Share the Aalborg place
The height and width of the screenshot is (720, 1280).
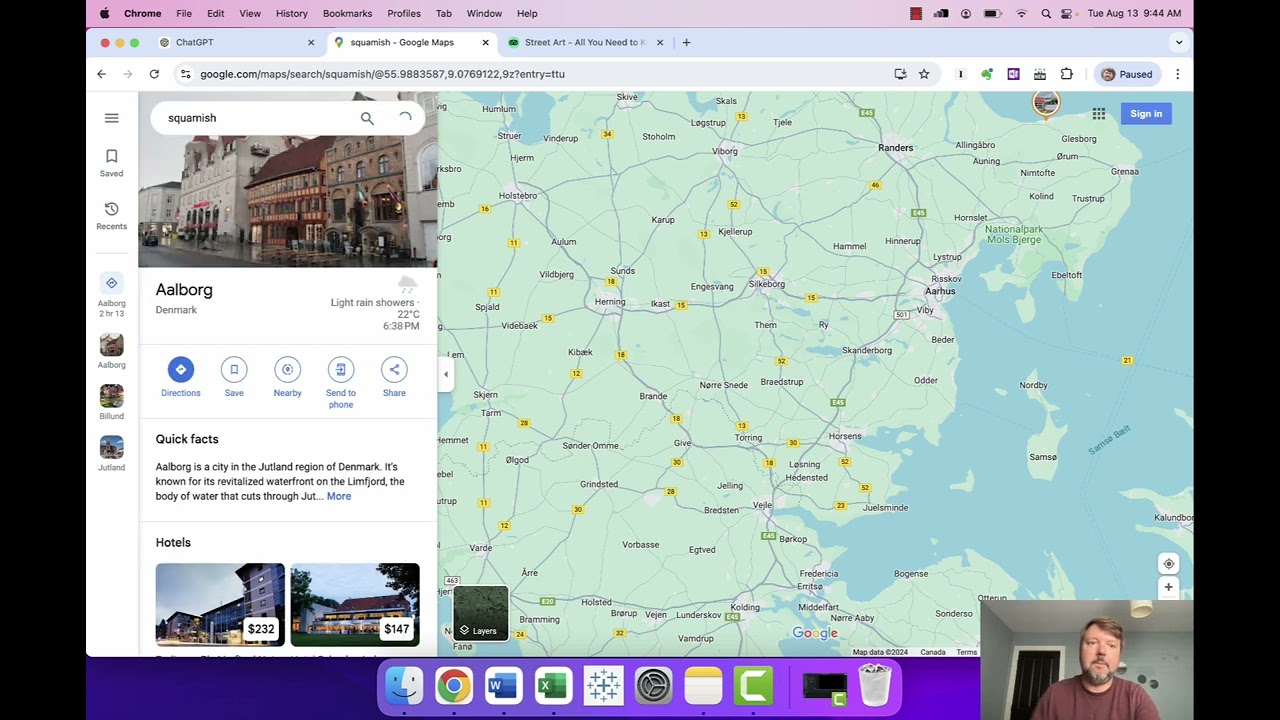(394, 378)
